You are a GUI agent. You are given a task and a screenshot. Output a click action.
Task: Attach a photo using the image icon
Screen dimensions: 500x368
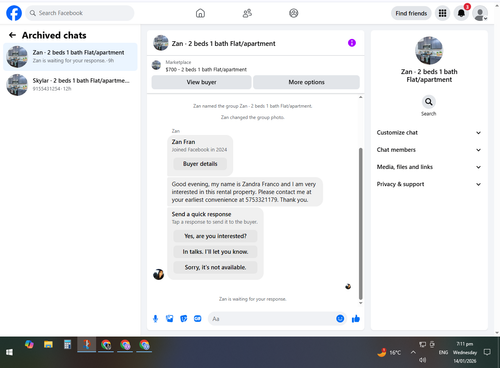coord(170,319)
